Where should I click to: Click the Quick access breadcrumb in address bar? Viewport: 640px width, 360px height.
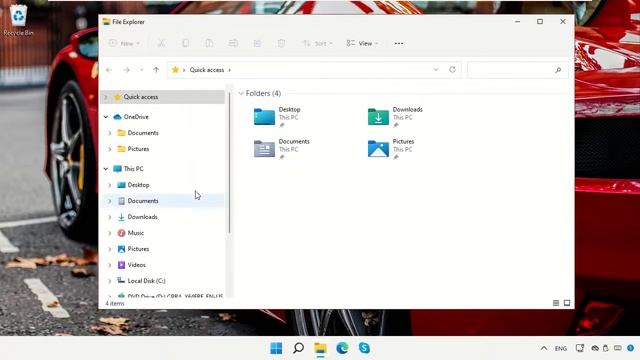(x=207, y=70)
